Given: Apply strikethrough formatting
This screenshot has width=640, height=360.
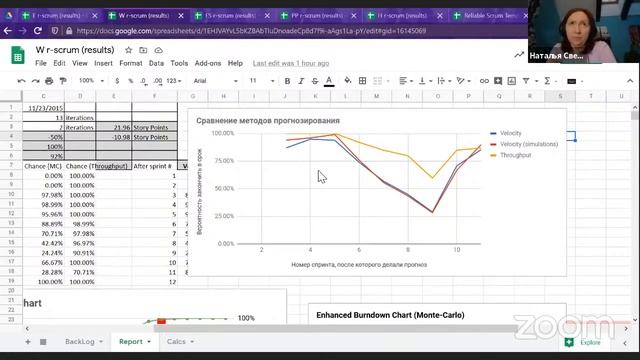Looking at the screenshot, I should pyautogui.click(x=315, y=81).
